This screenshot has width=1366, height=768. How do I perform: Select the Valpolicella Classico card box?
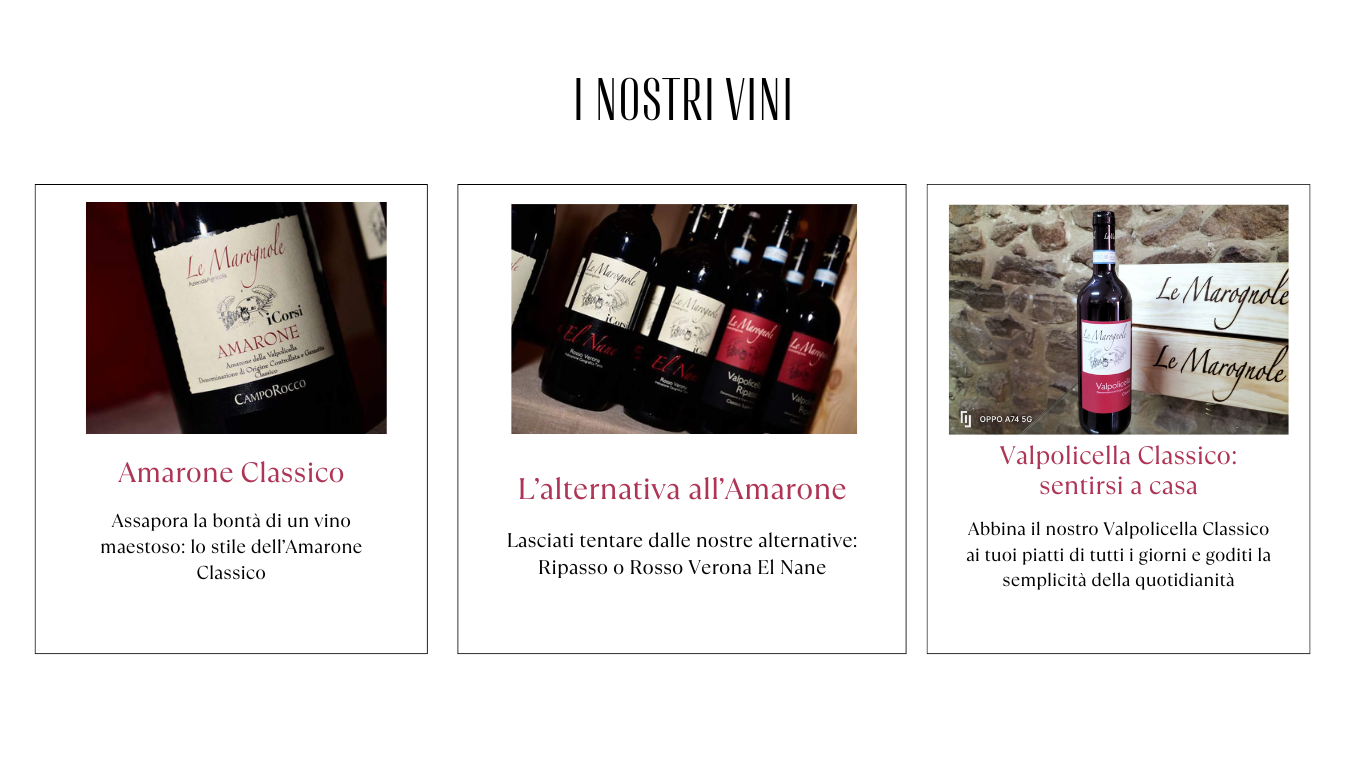tap(1118, 419)
